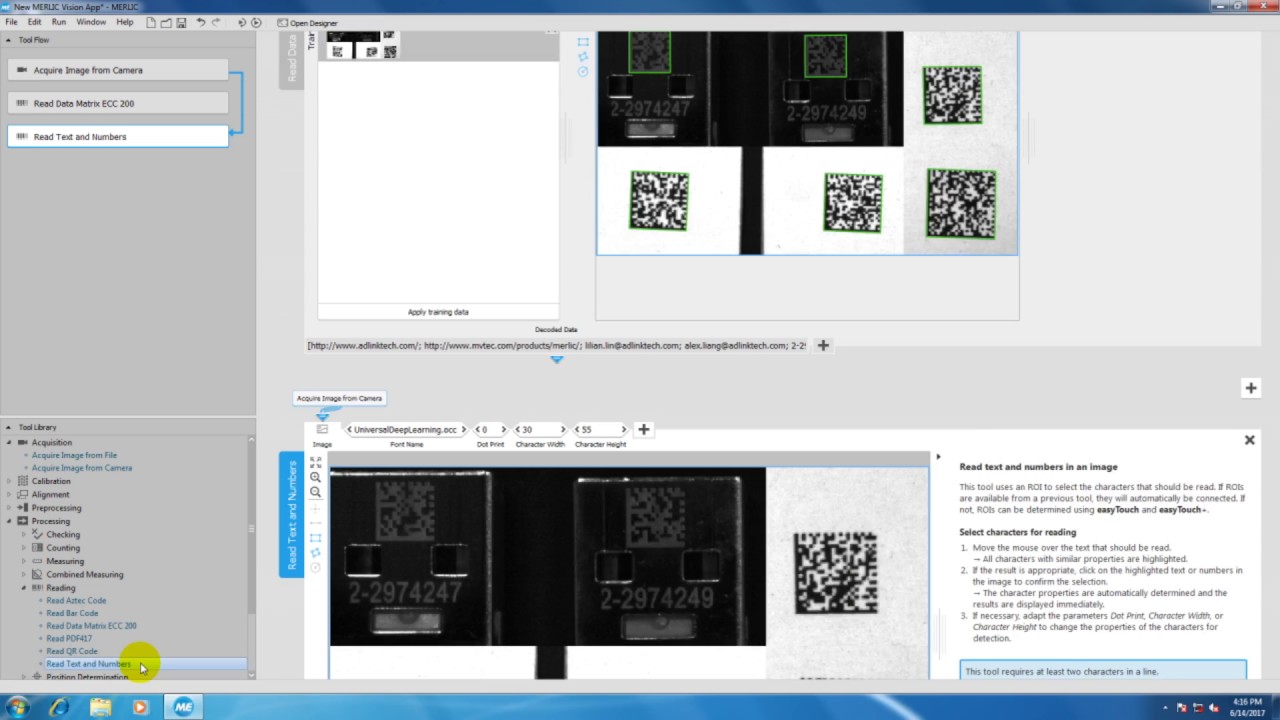Click Read QR Code tool
Viewport: 1280px width, 720px height.
72,651
